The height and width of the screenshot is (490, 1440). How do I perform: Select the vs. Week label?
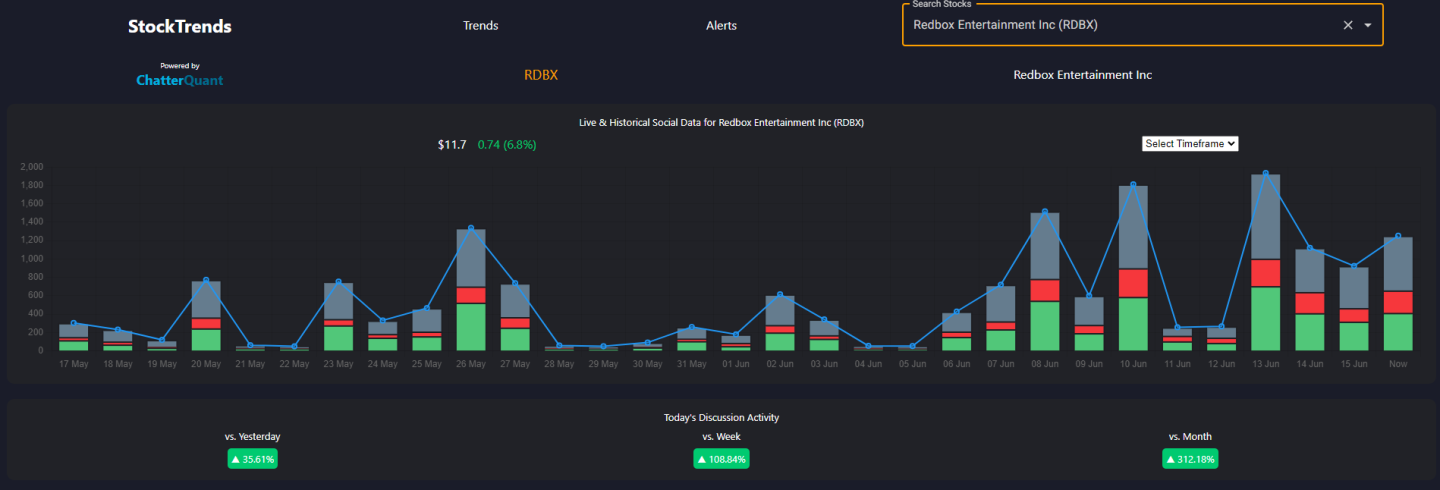tap(721, 436)
